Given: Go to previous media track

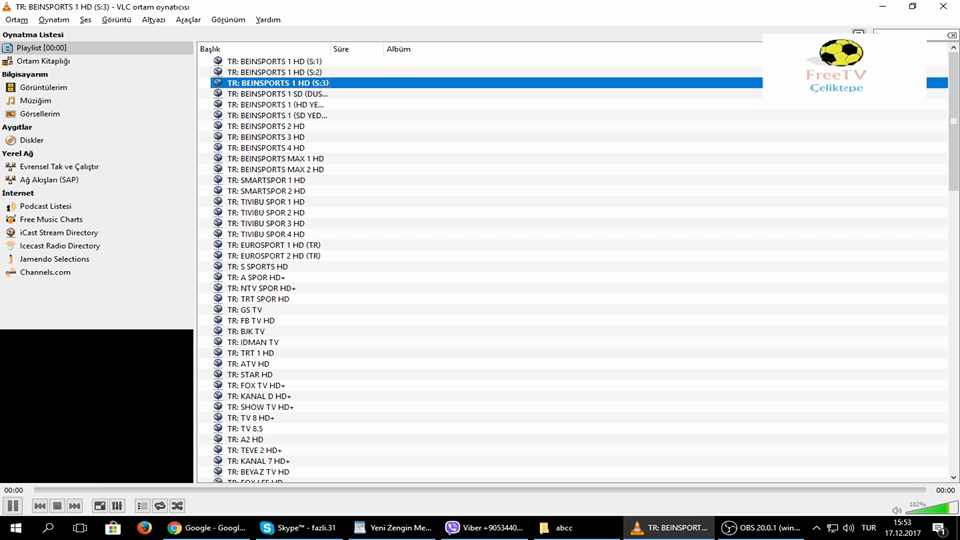Looking at the screenshot, I should [x=40, y=506].
